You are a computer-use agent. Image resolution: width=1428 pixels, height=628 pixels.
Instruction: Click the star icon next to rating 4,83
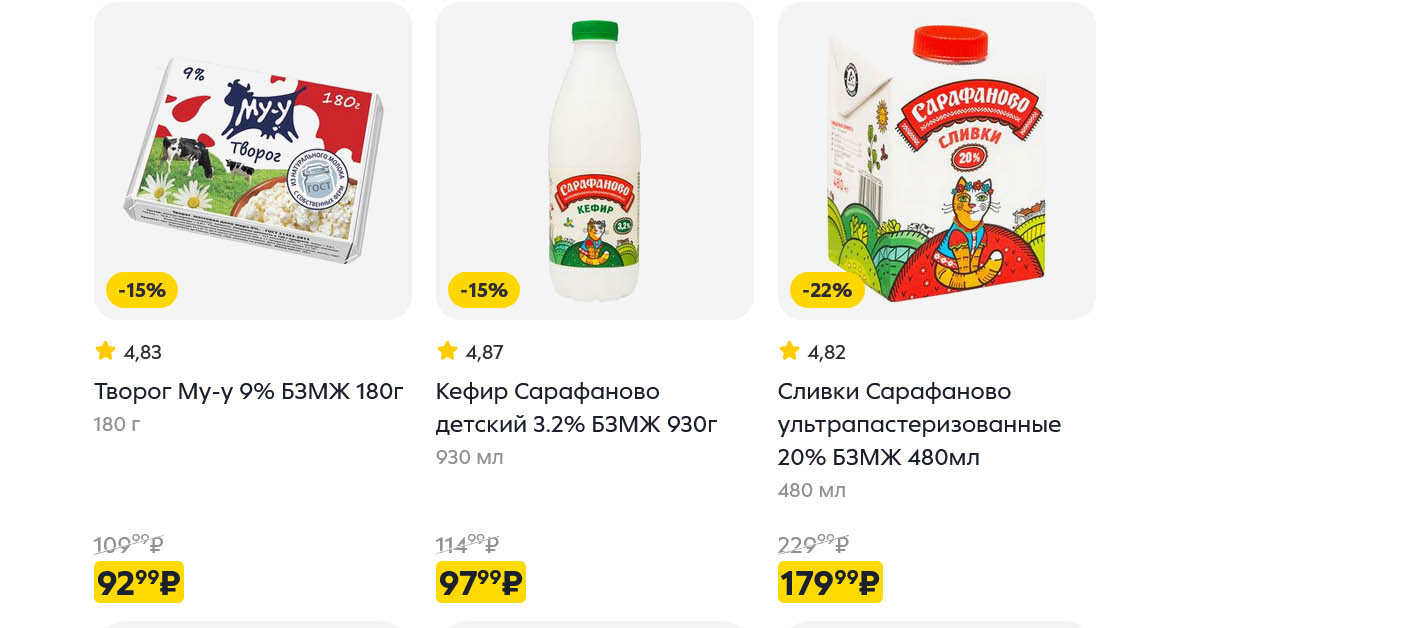coord(105,351)
